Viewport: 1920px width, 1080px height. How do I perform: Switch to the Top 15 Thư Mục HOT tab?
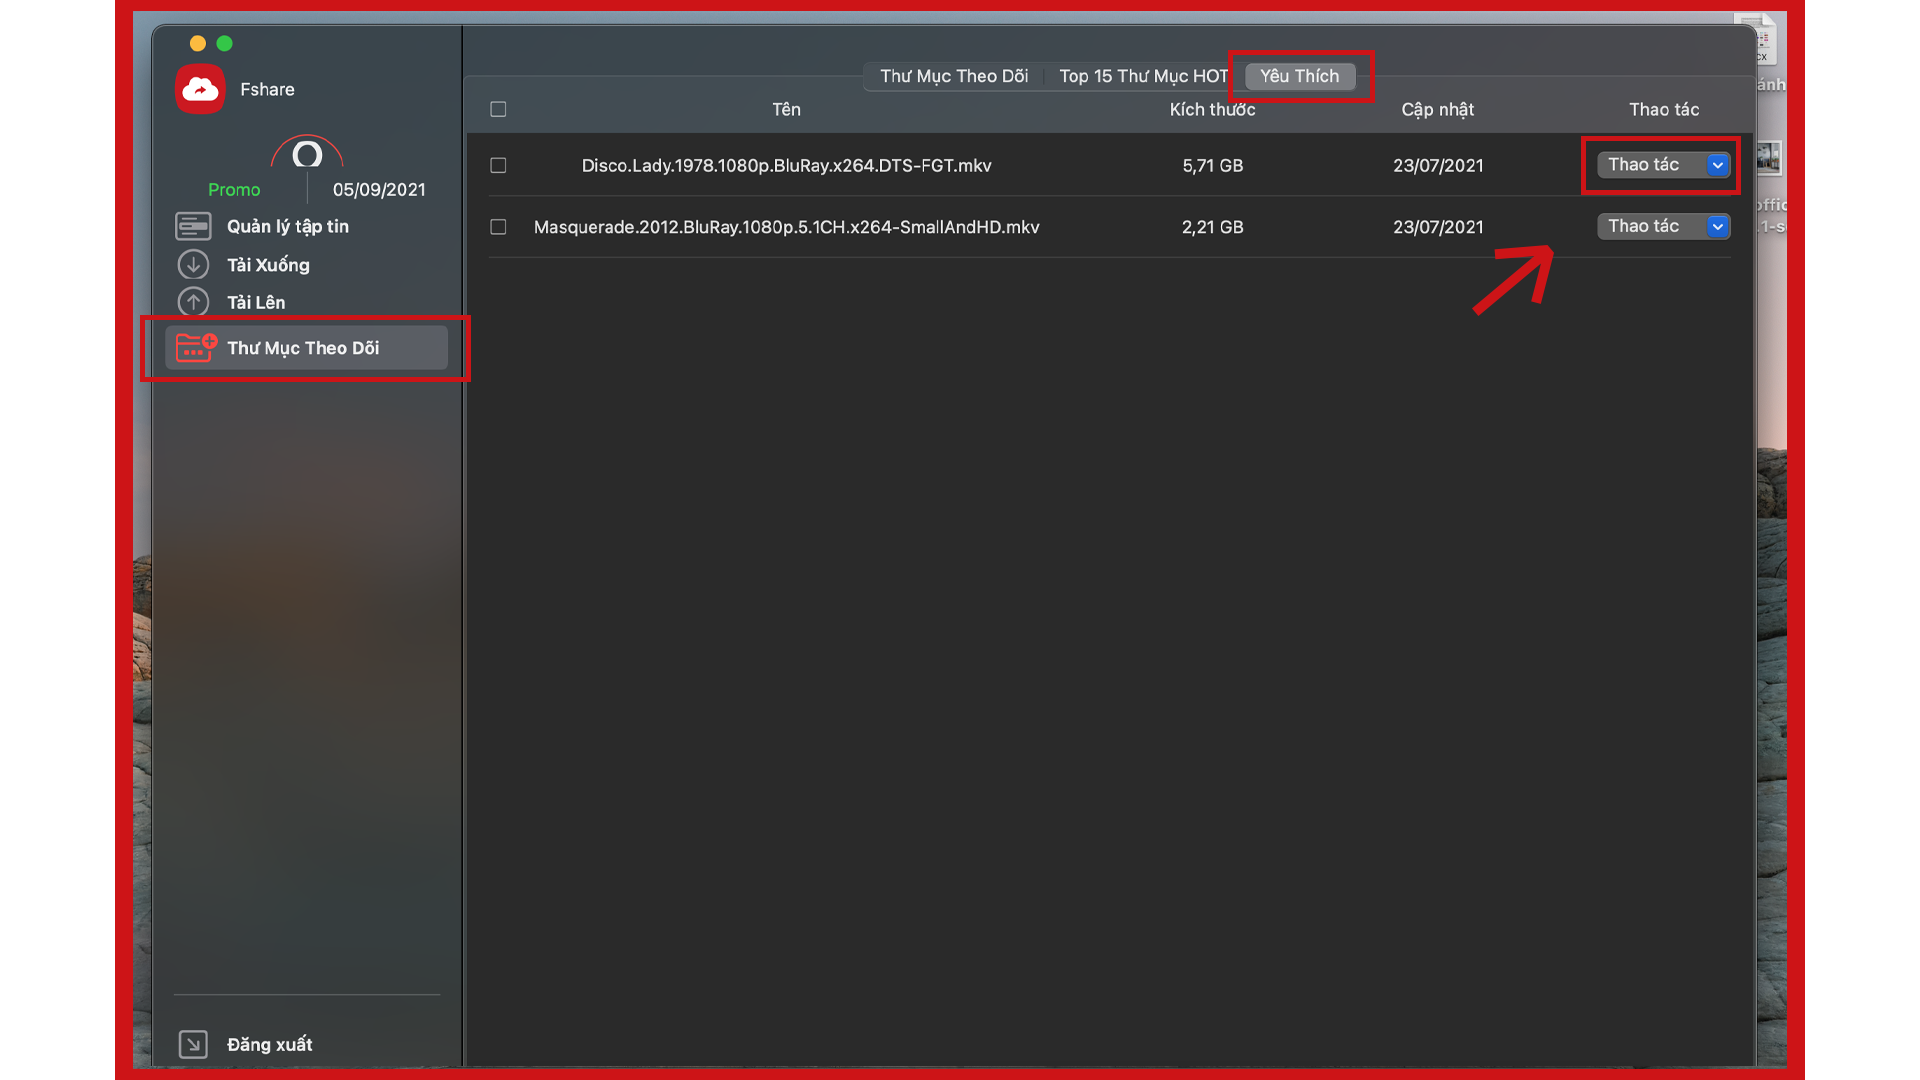click(1143, 76)
